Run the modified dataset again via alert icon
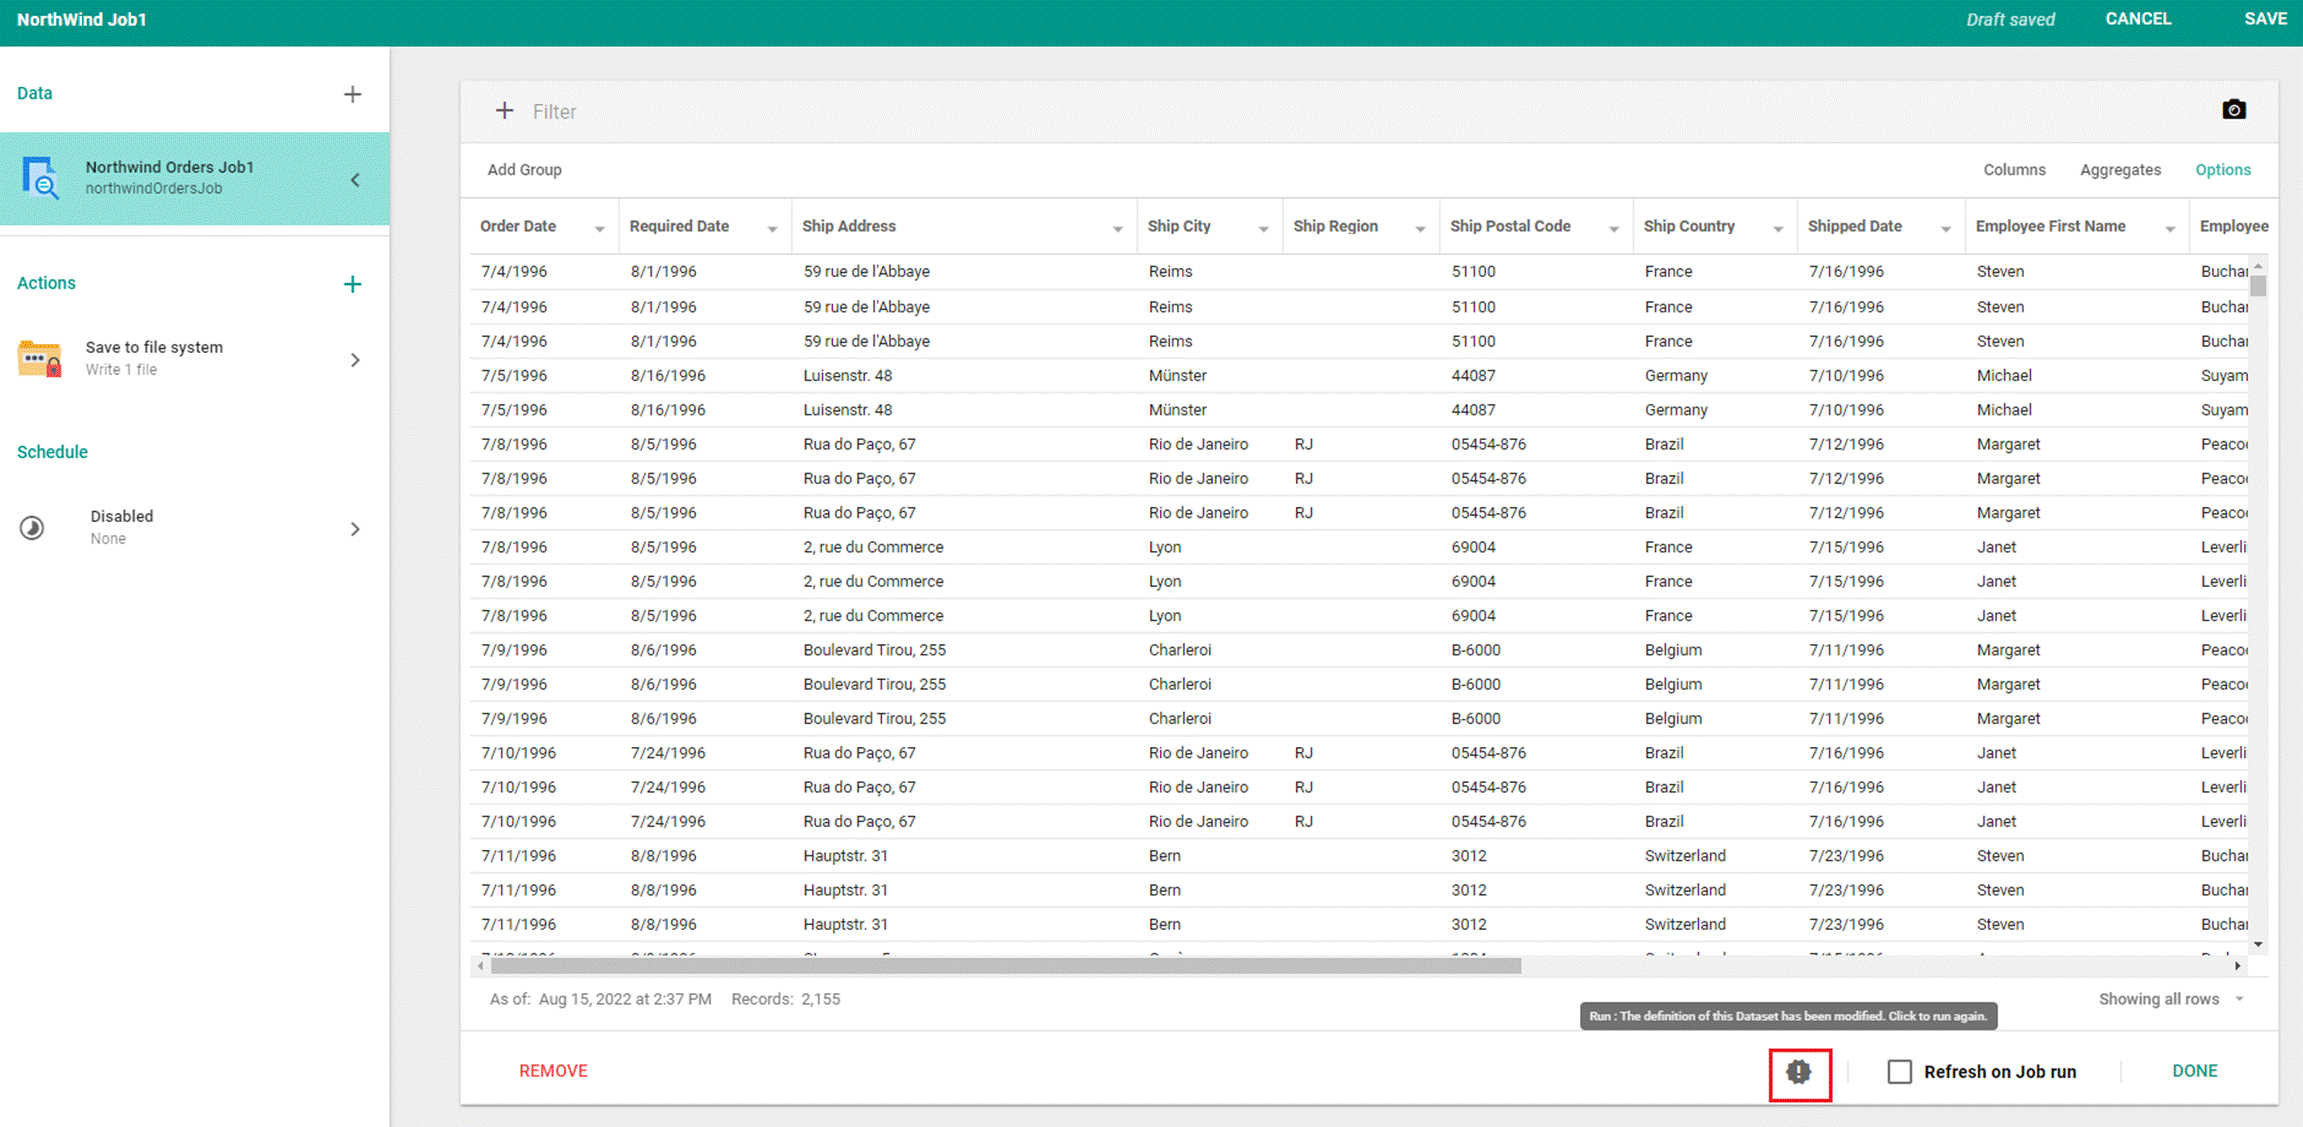2303x1127 pixels. [x=1799, y=1072]
